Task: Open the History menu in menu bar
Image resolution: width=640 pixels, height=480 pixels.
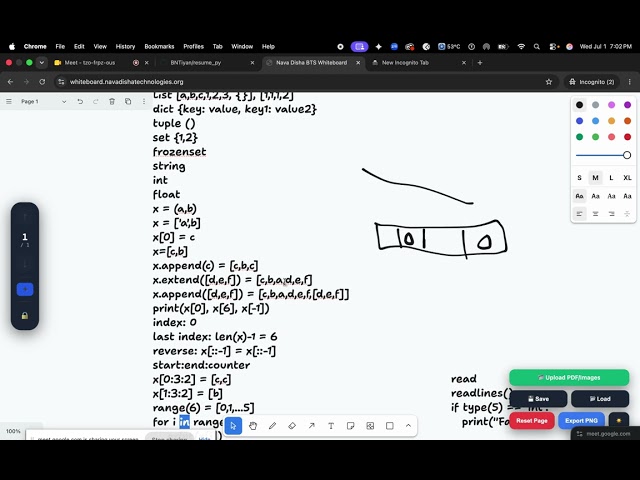Action: (x=125, y=47)
